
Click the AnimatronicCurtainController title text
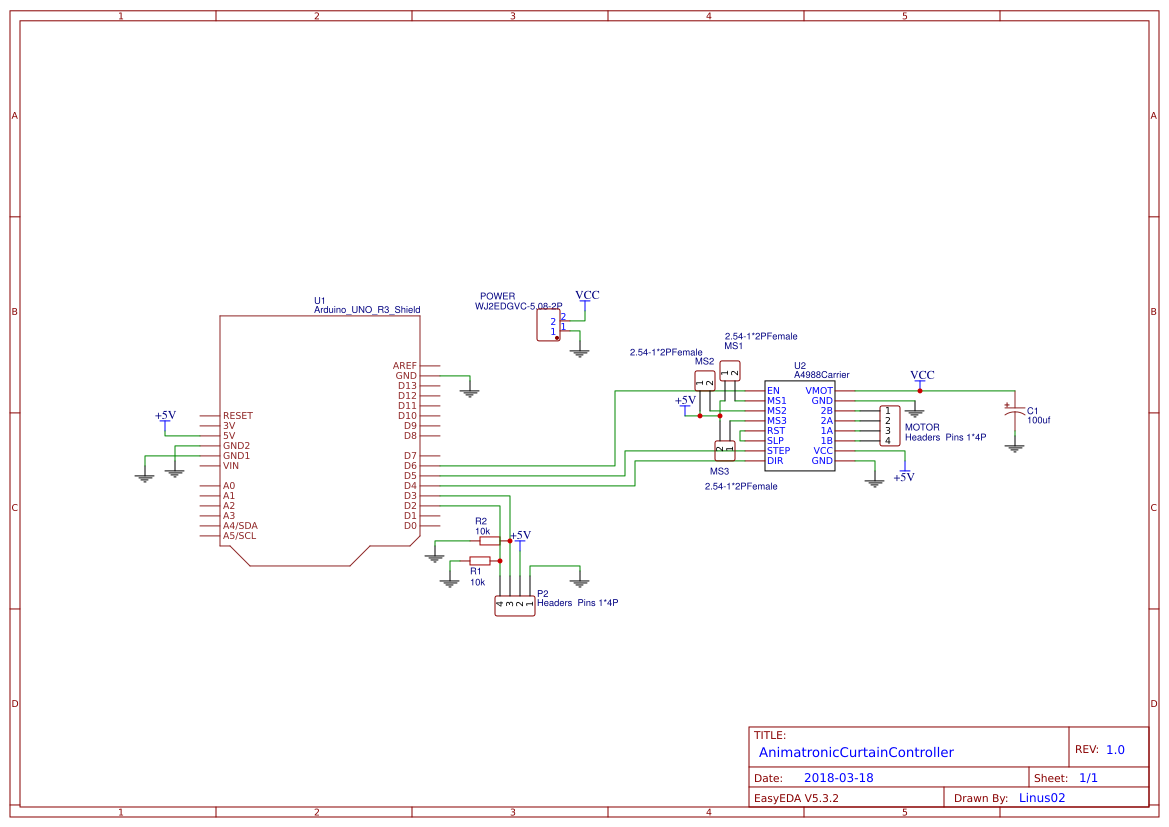(x=856, y=752)
